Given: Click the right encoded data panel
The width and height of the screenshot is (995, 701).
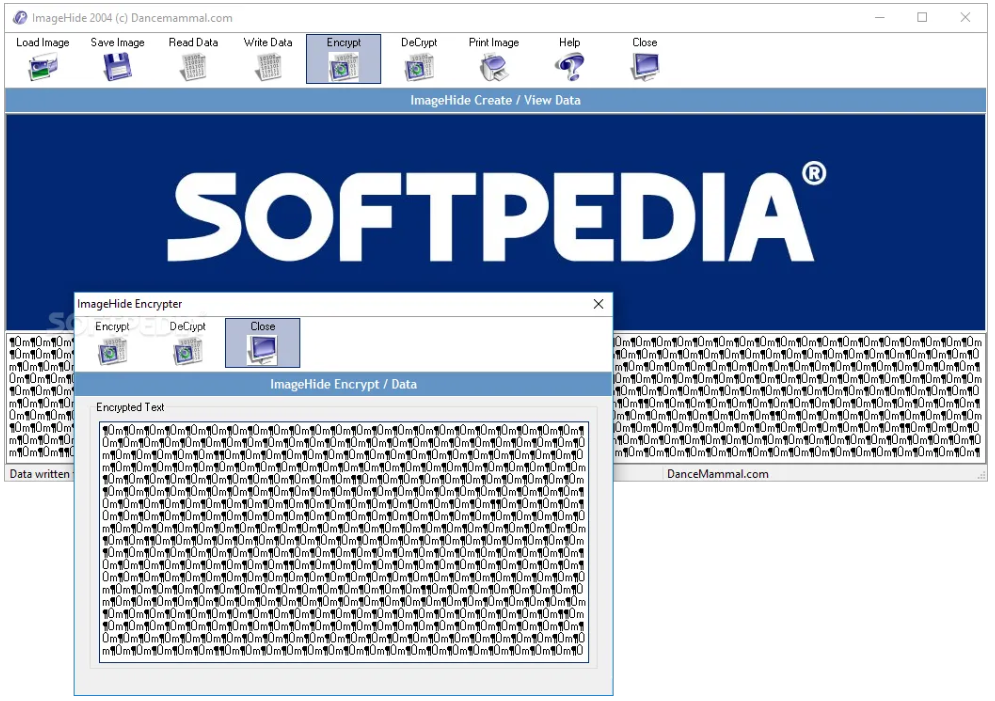Looking at the screenshot, I should pos(800,400).
